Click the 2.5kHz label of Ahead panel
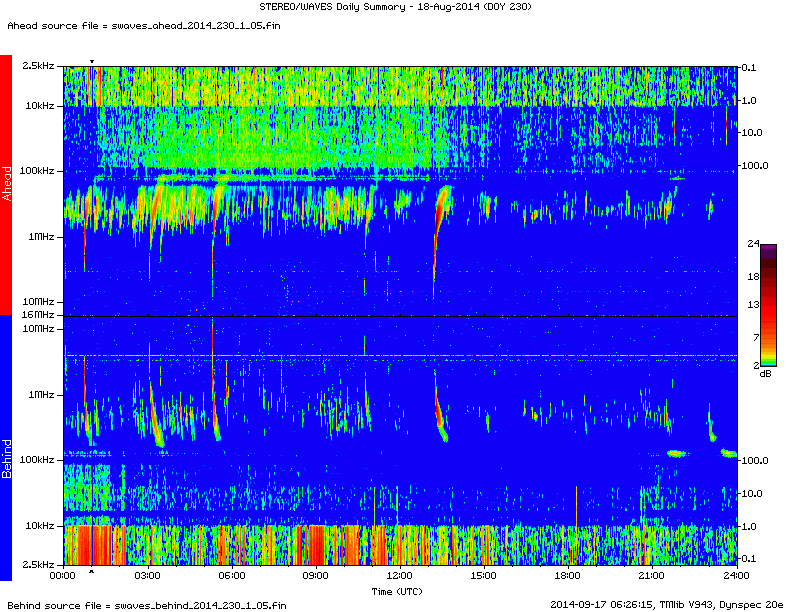The height and width of the screenshot is (612, 792). (38, 66)
